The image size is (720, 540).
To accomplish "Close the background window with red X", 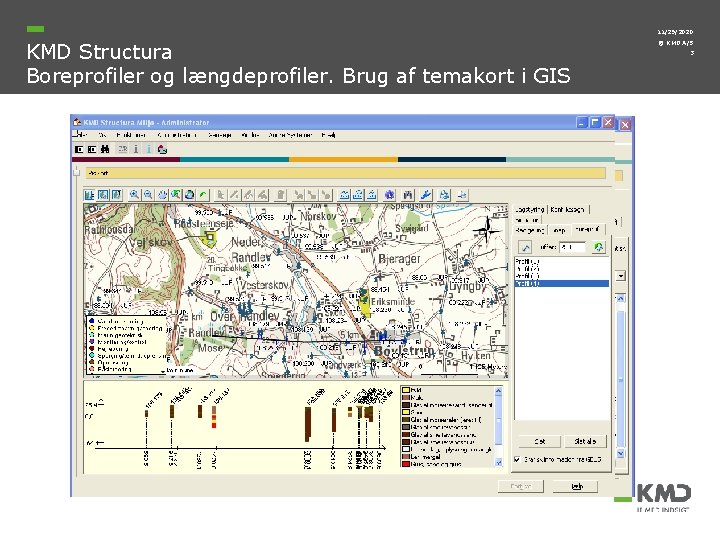I will tap(624, 124).
